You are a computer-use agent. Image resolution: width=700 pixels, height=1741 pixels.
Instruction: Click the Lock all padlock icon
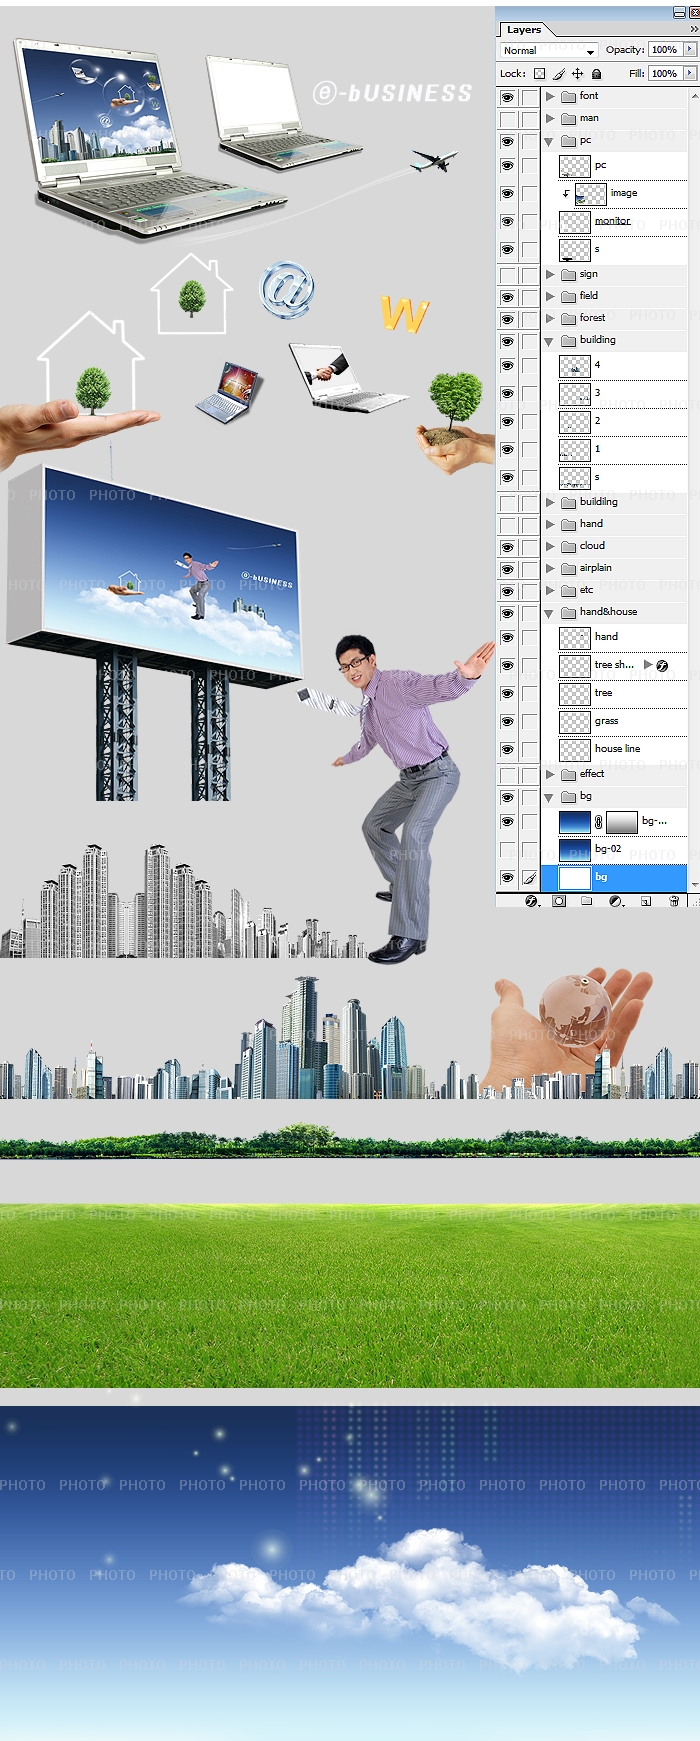596,74
